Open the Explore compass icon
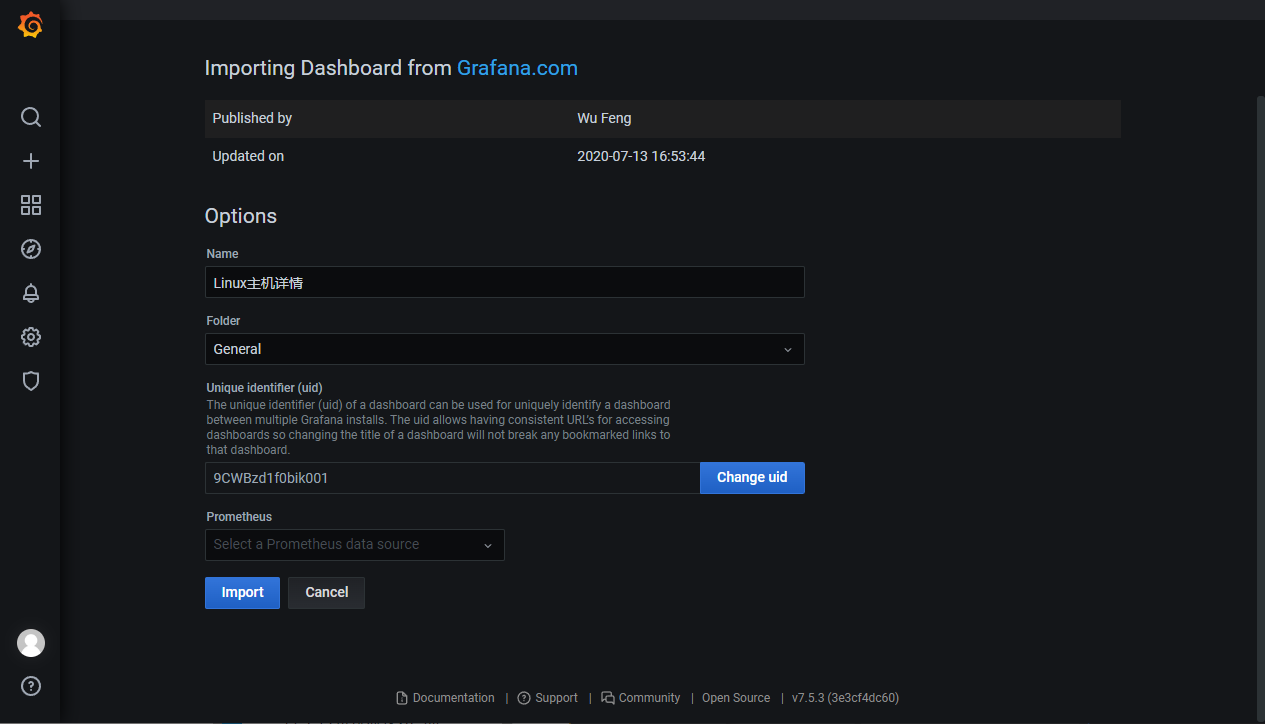Viewport: 1265px width, 724px height. coord(31,249)
